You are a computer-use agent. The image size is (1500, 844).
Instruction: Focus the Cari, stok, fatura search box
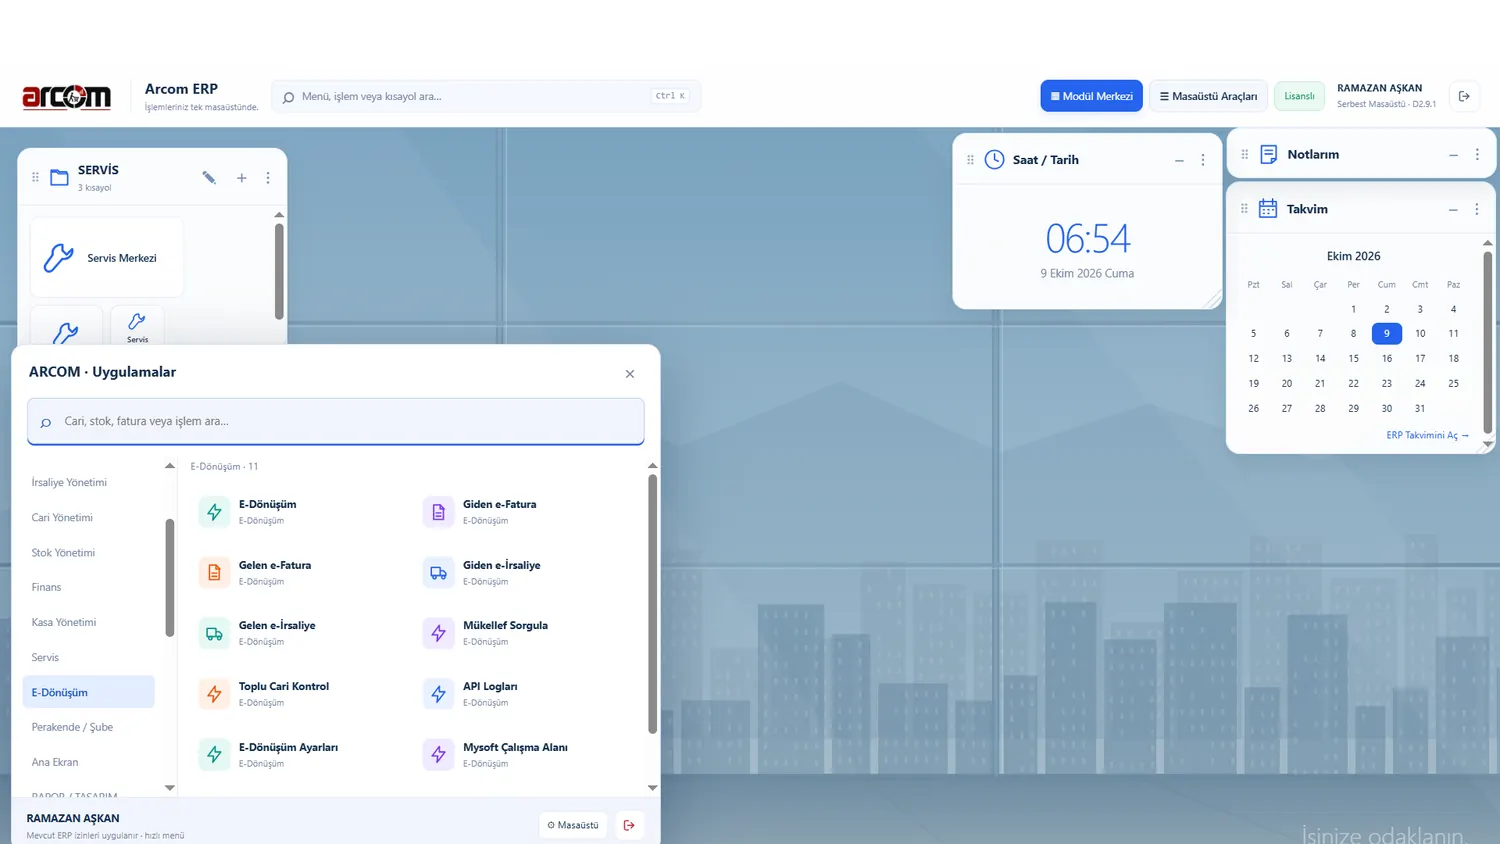(336, 421)
